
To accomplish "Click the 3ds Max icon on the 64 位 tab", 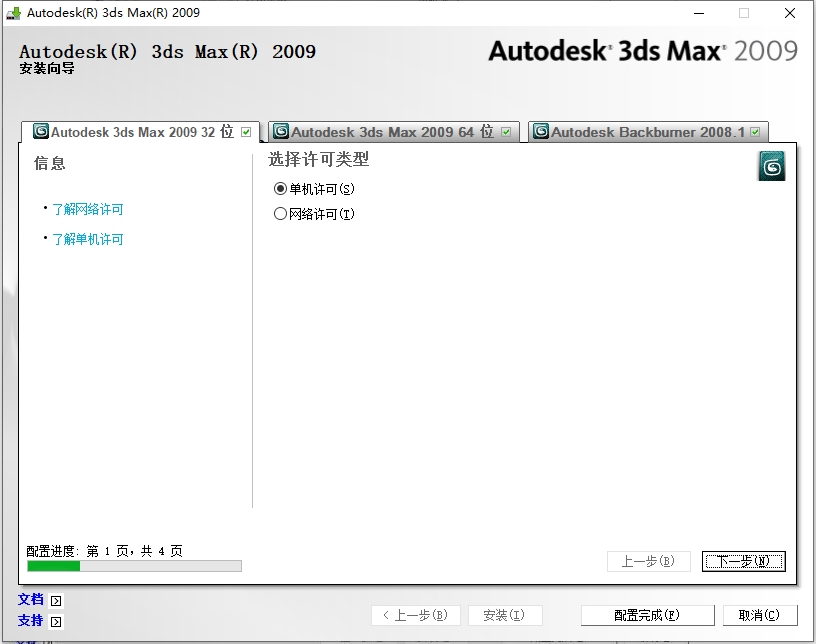I will pos(281,131).
